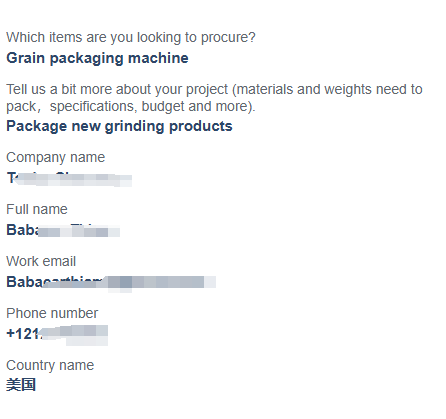Click the 'Which items are you looking to procure?' question
This screenshot has height=419, width=446.
(x=131, y=37)
